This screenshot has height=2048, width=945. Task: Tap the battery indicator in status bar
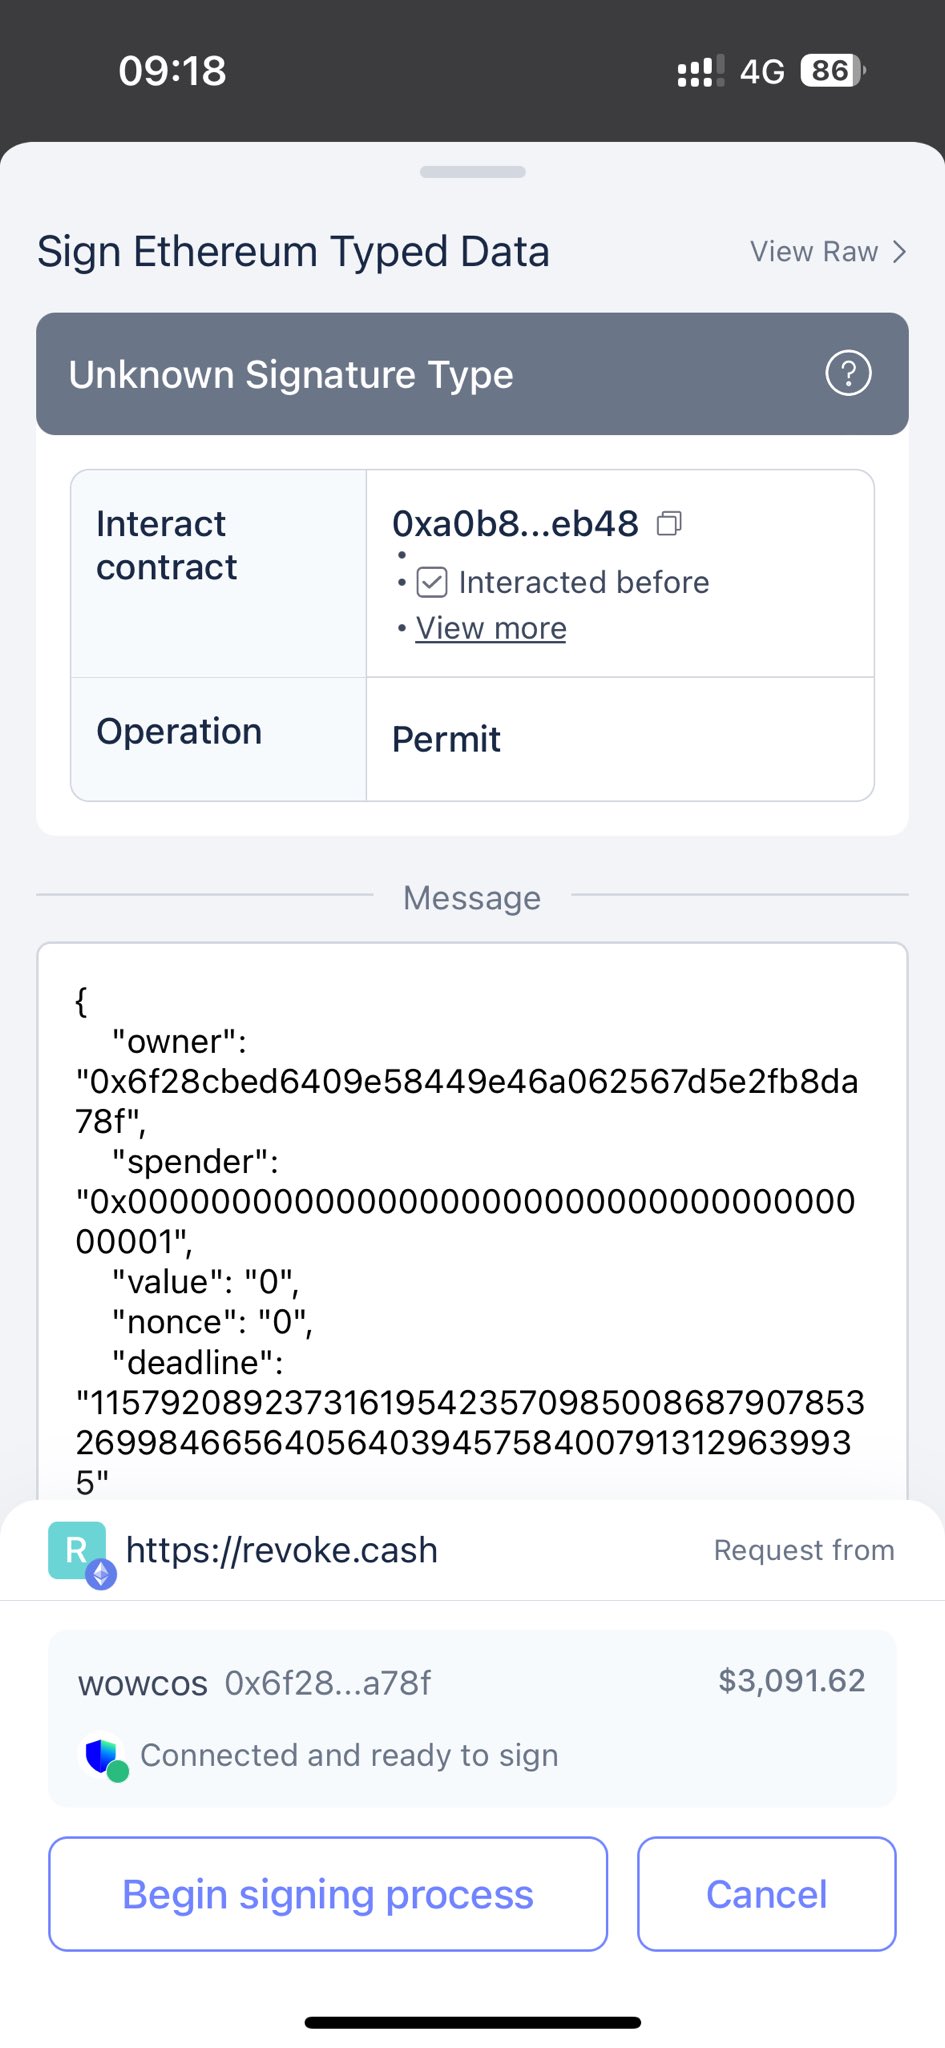832,71
